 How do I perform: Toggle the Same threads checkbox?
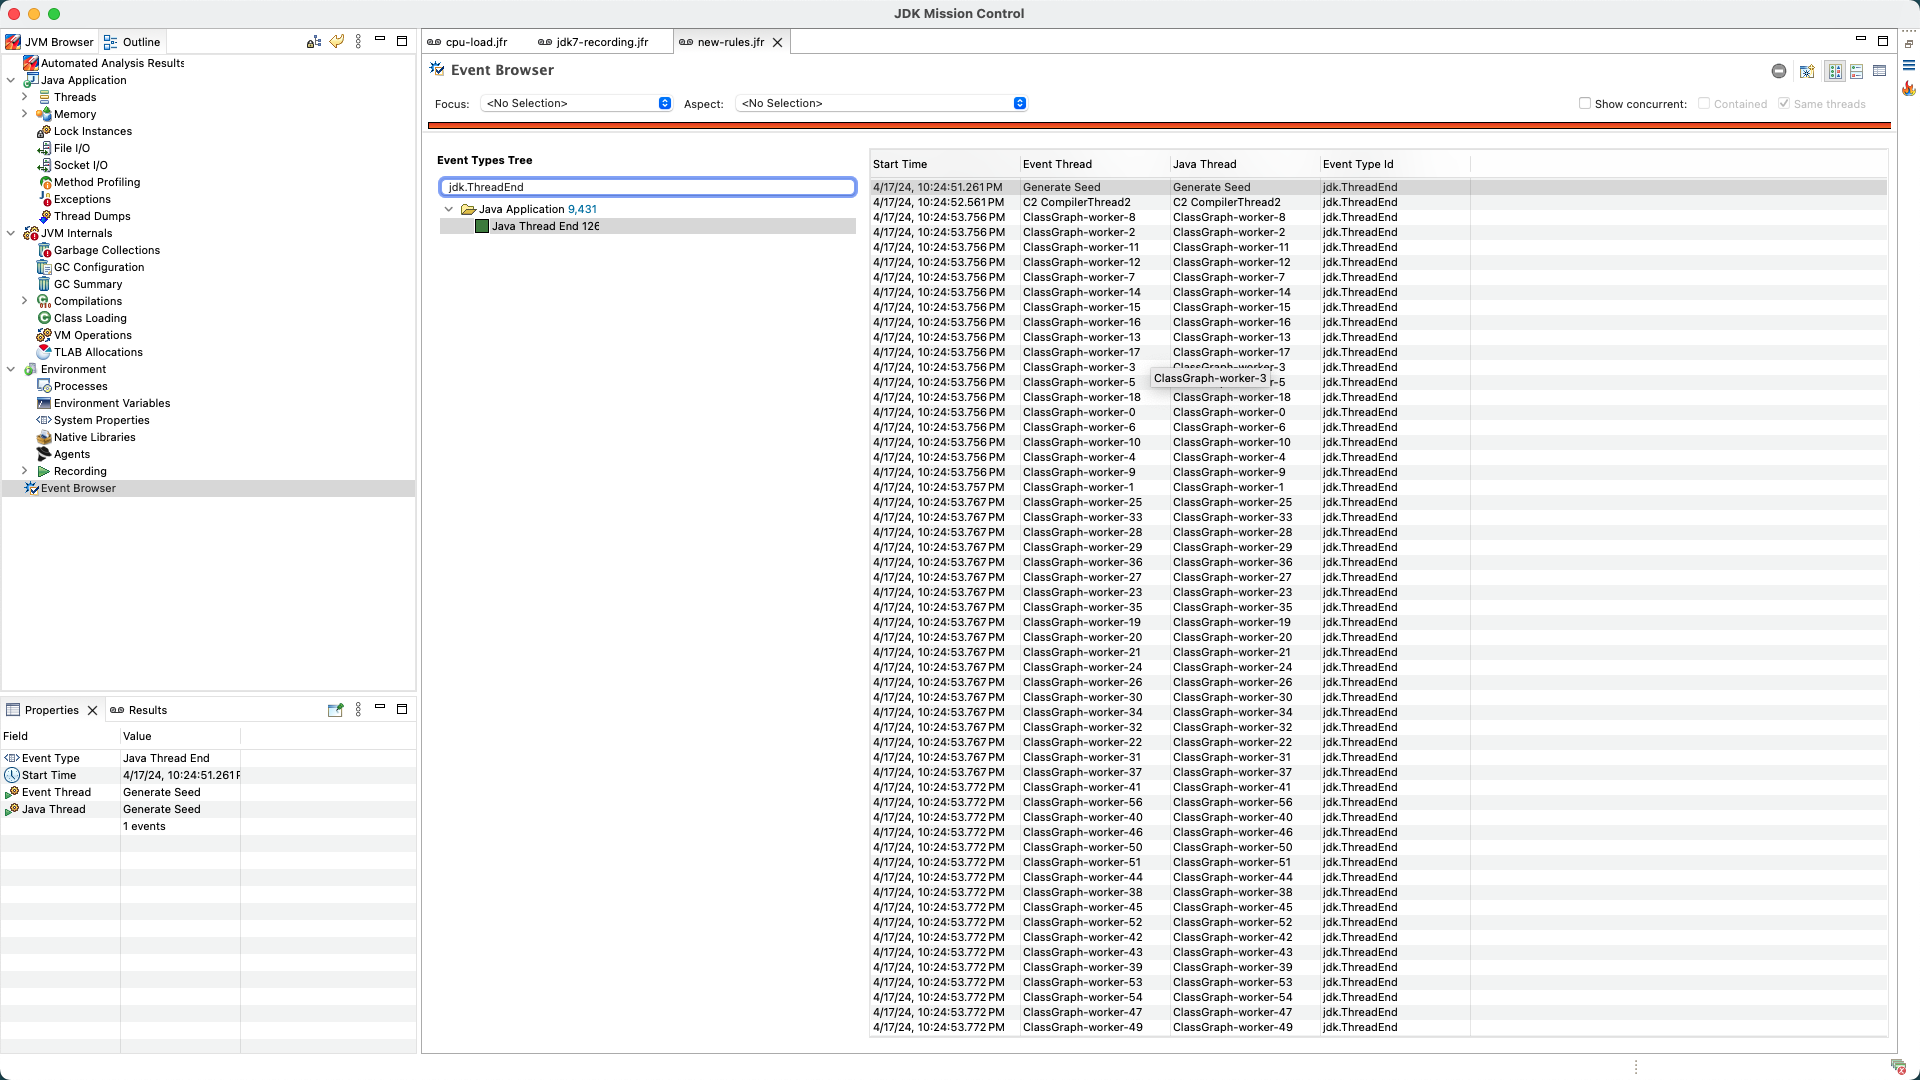[1784, 104]
